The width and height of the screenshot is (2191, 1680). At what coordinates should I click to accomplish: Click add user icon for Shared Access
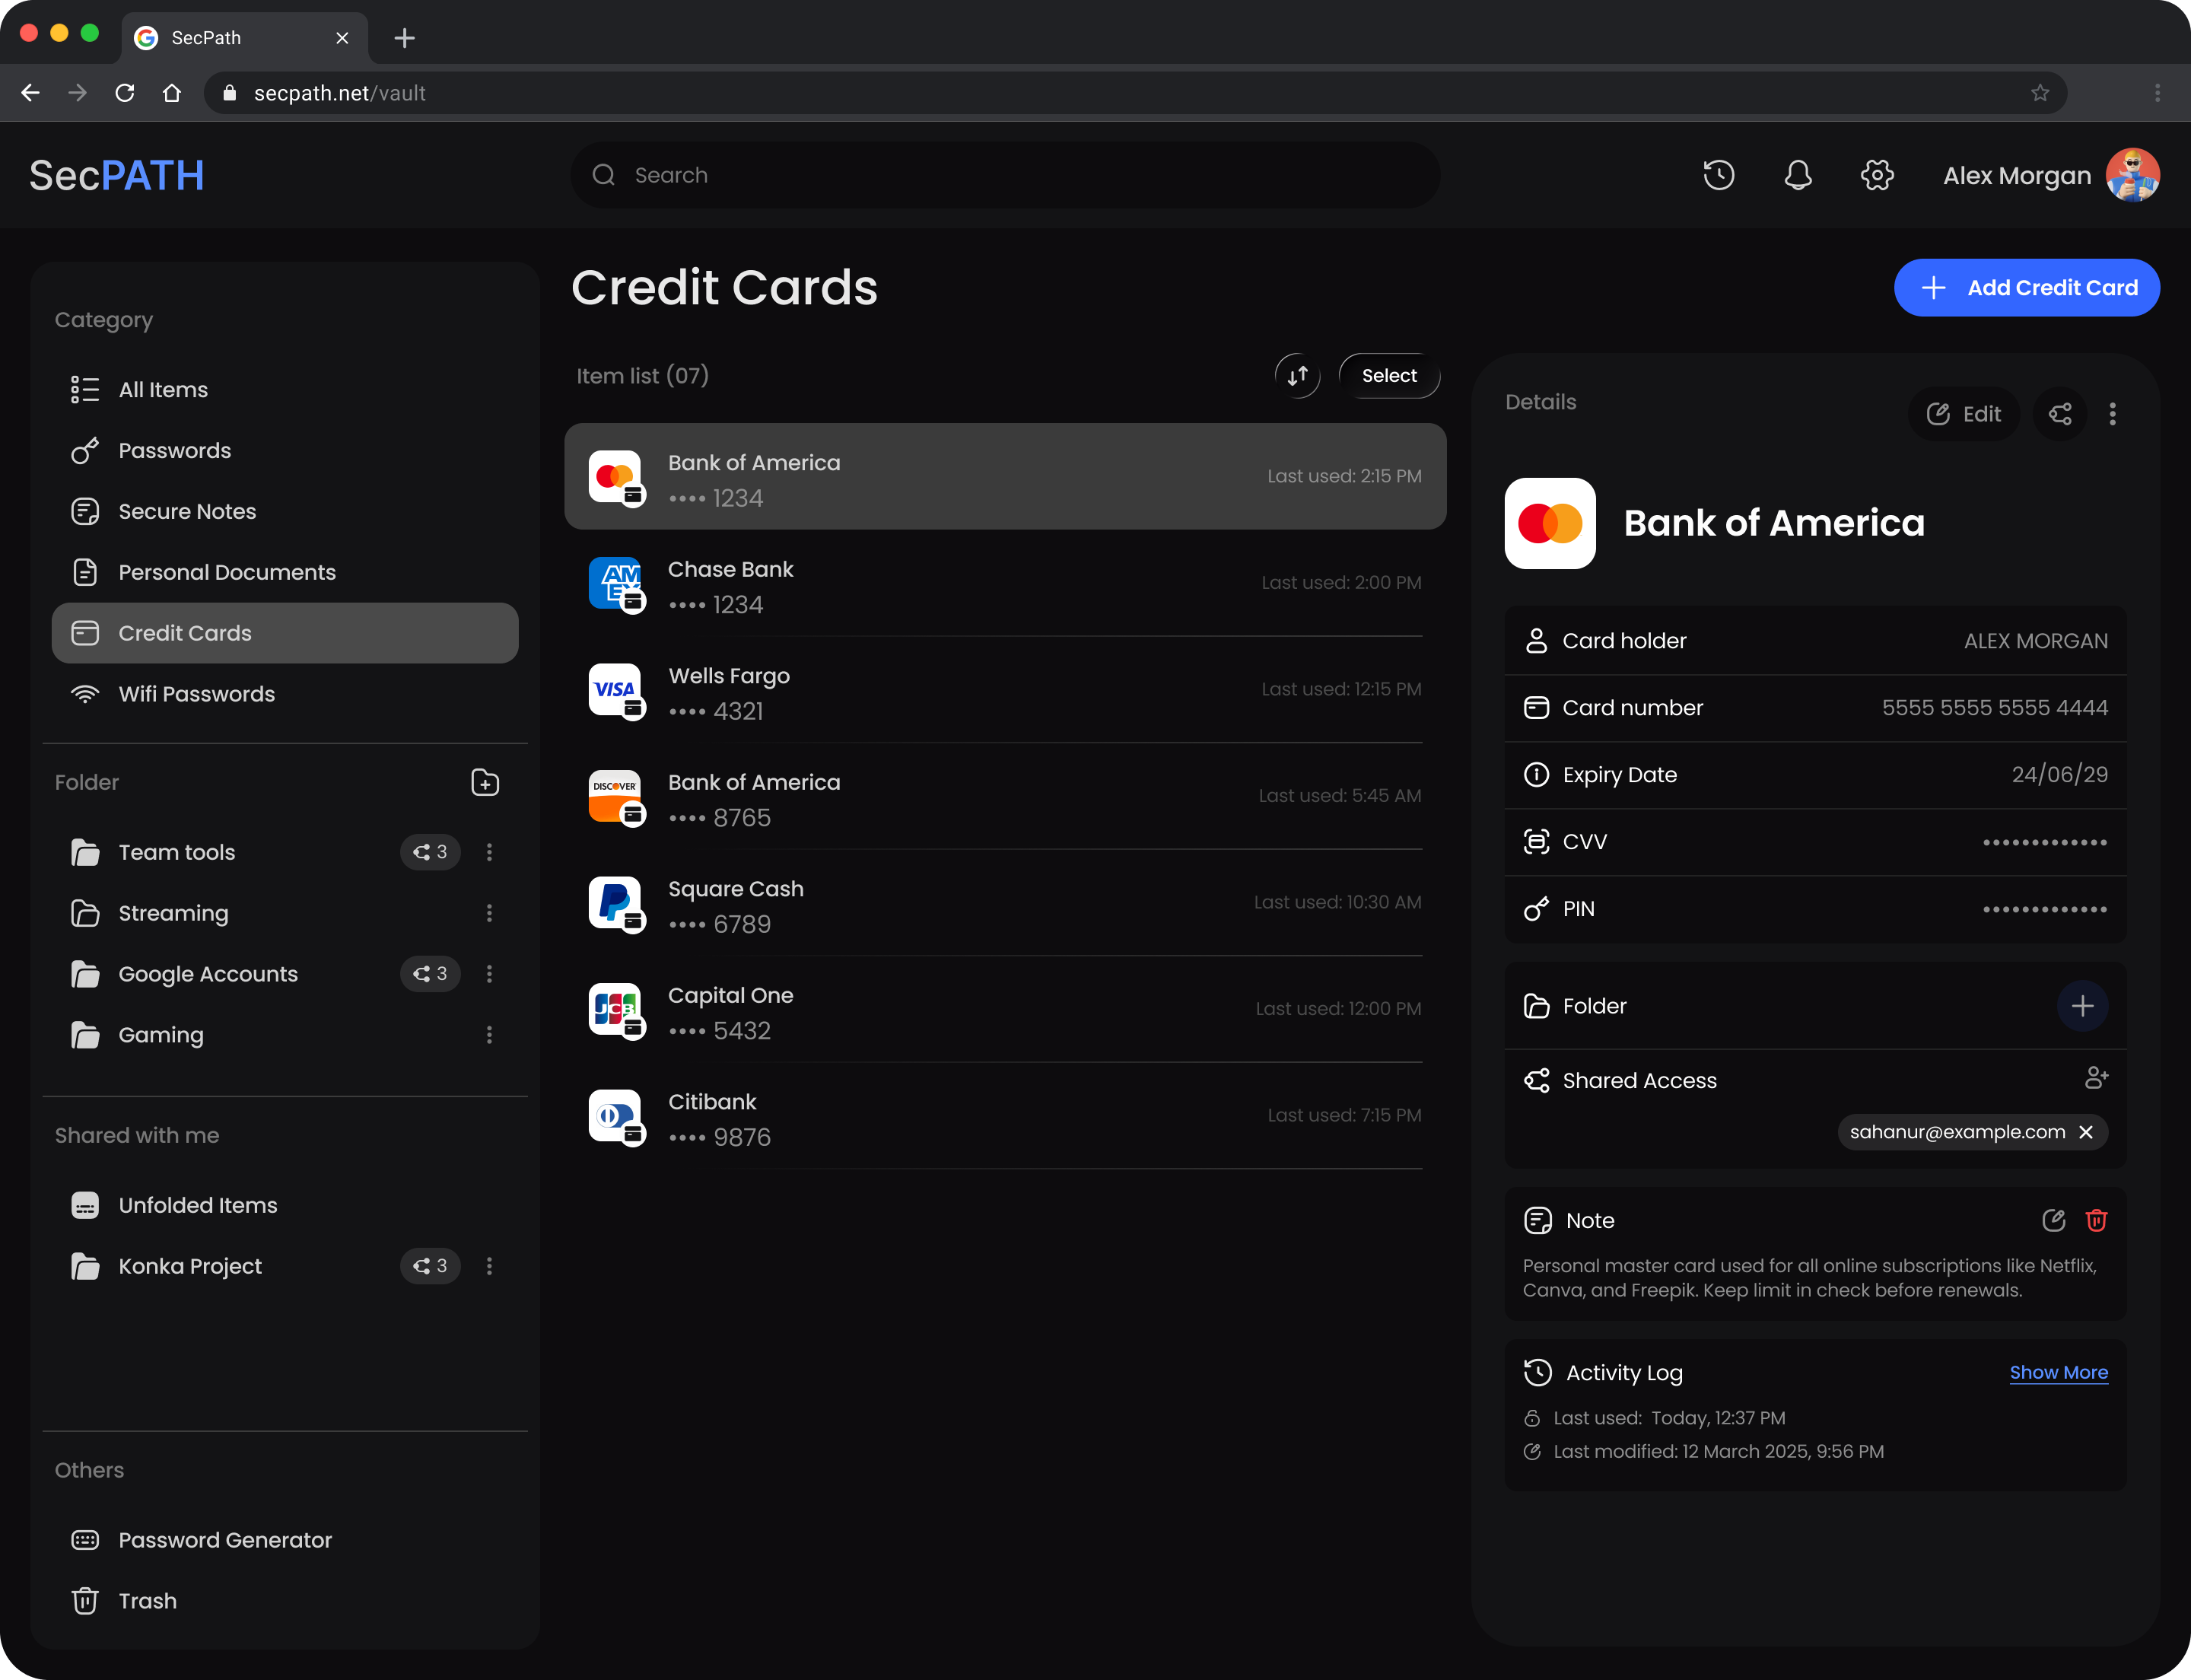2096,1078
